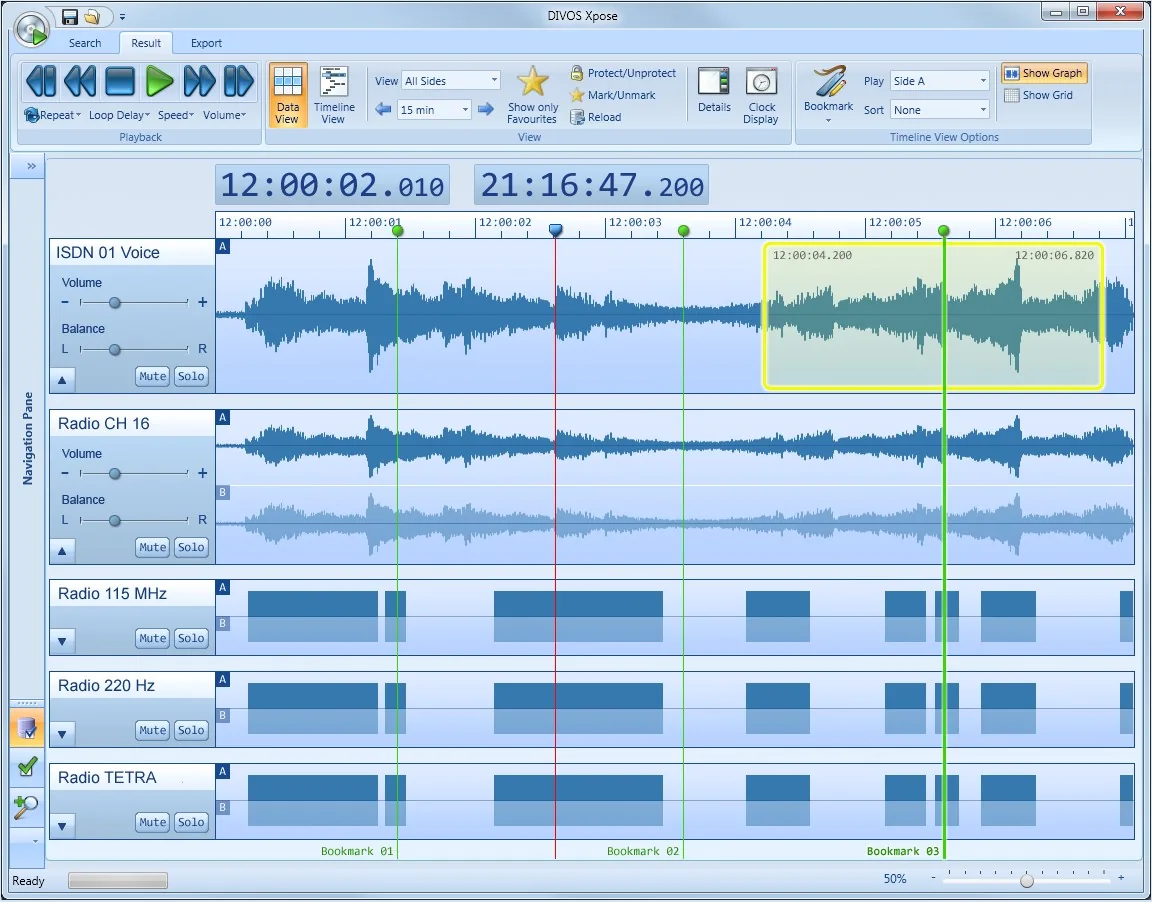Viewport: 1152px width, 902px height.
Task: Click the Reload icon in View group
Action: [577, 117]
